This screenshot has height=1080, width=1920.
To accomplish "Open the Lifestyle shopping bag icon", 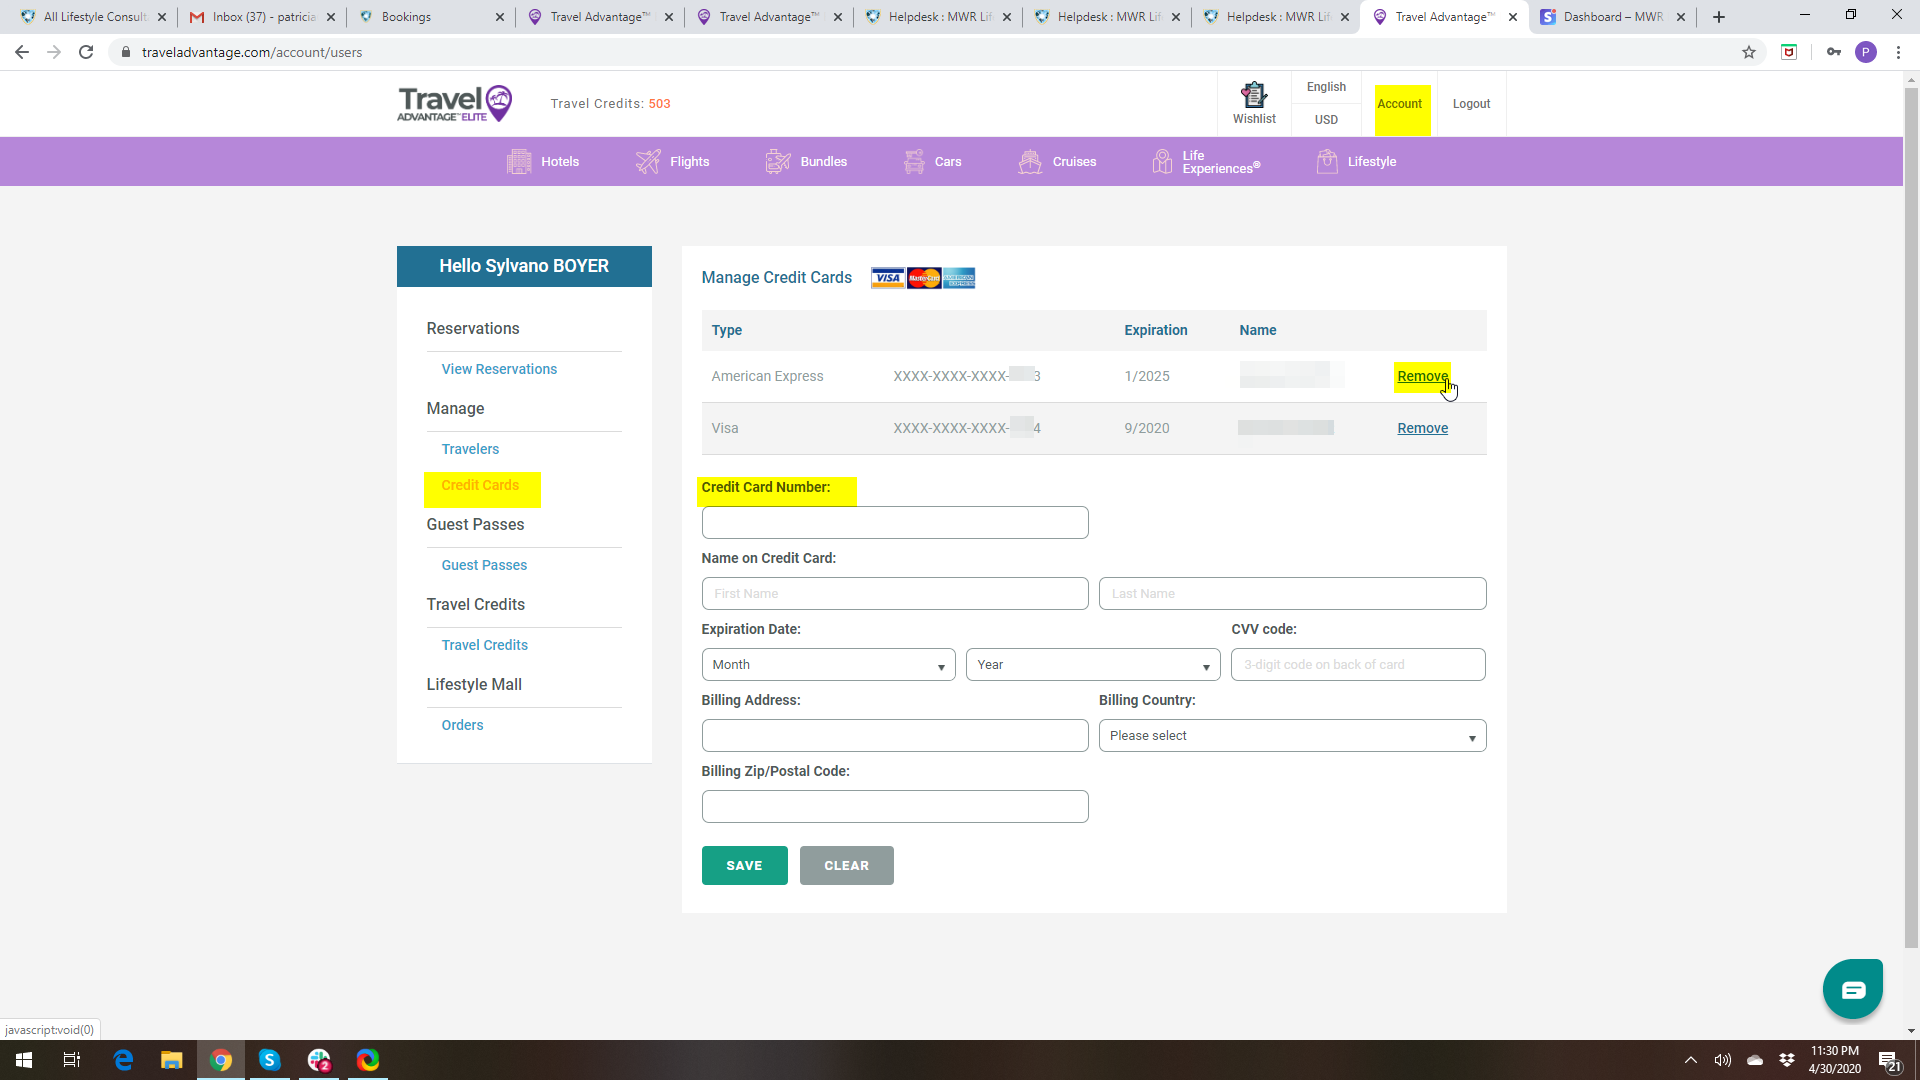I will [x=1327, y=161].
